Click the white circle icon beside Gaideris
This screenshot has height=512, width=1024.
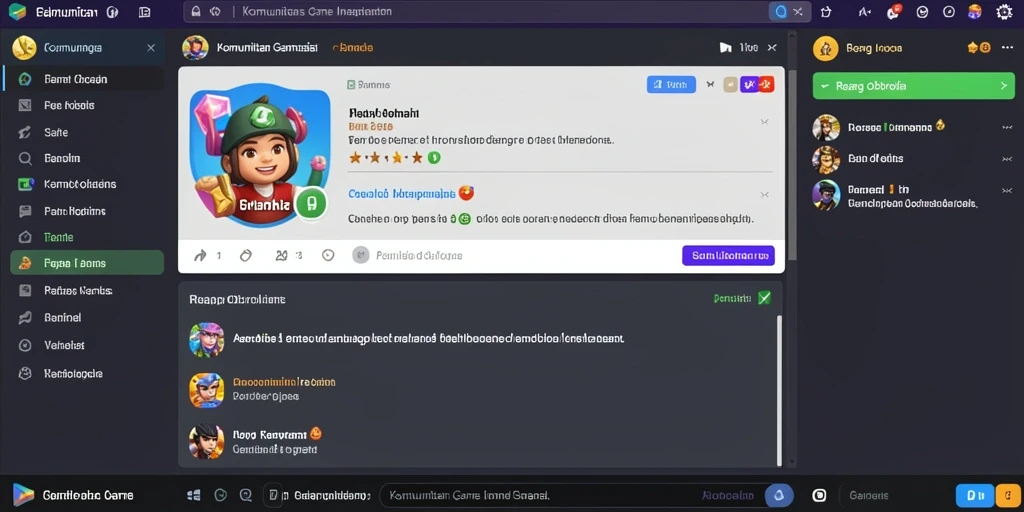tap(819, 496)
